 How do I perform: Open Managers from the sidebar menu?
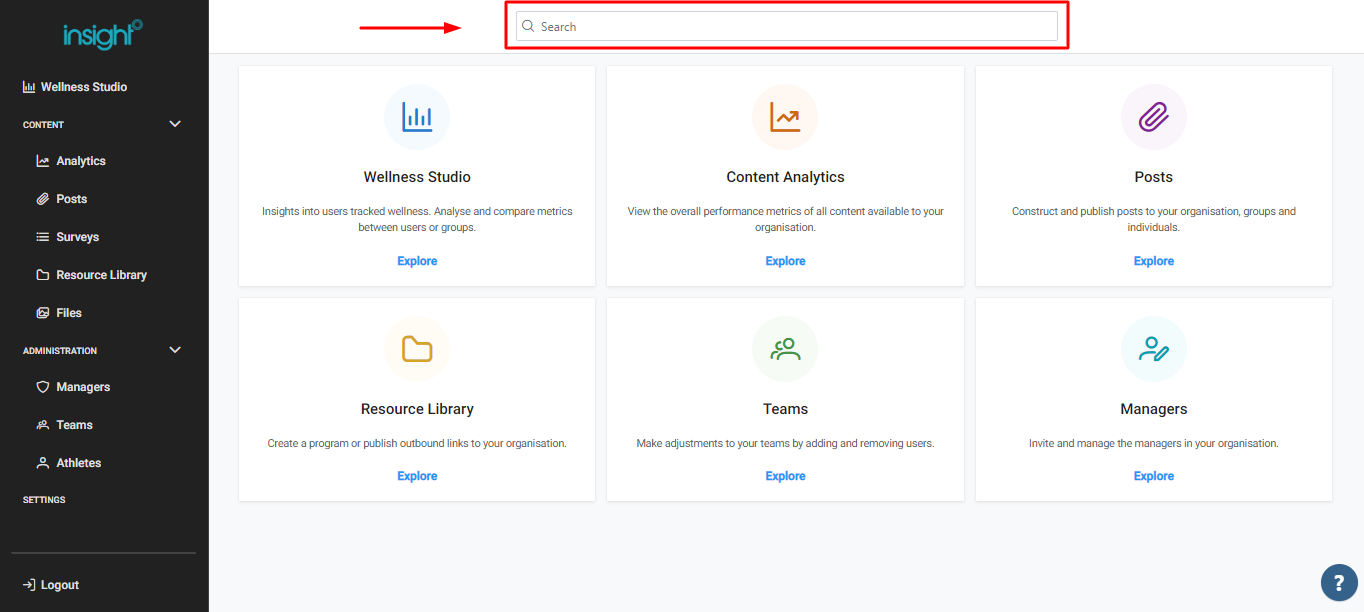(x=83, y=387)
